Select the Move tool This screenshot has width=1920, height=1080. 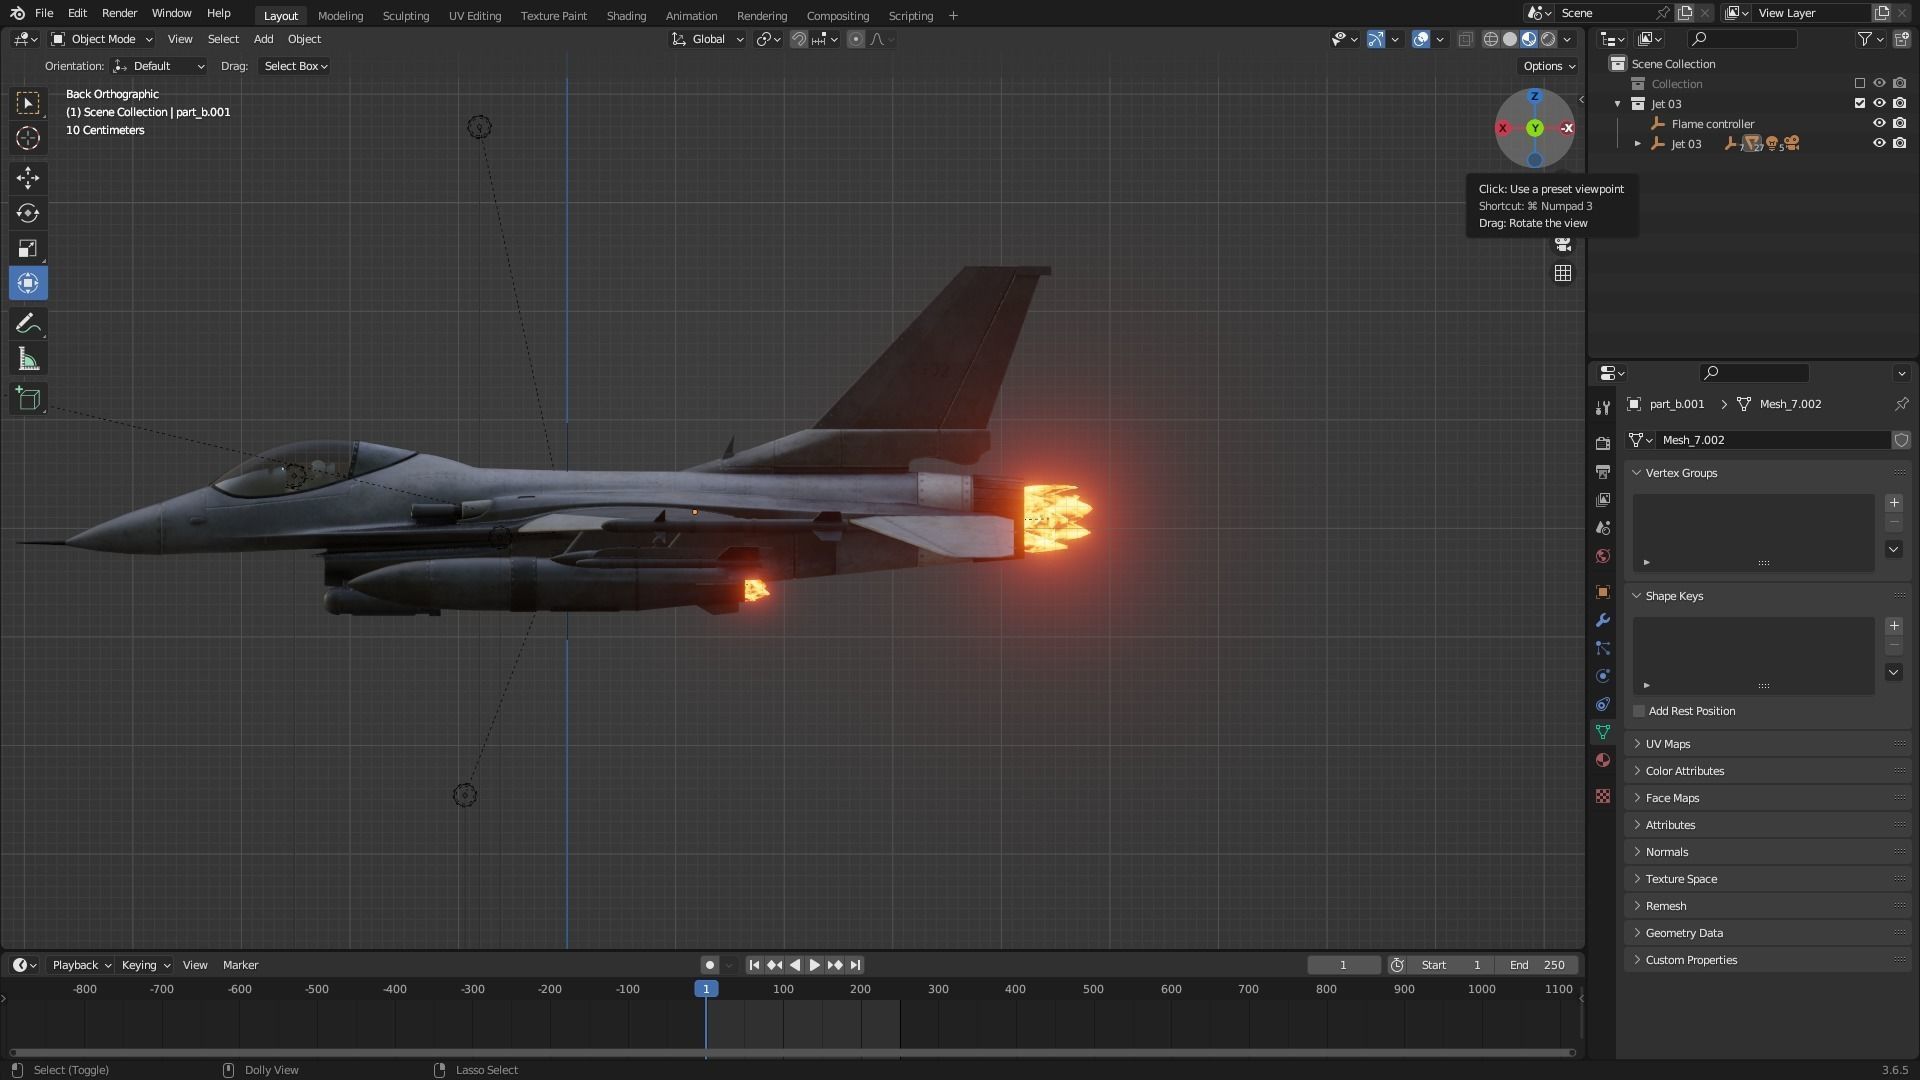28,178
